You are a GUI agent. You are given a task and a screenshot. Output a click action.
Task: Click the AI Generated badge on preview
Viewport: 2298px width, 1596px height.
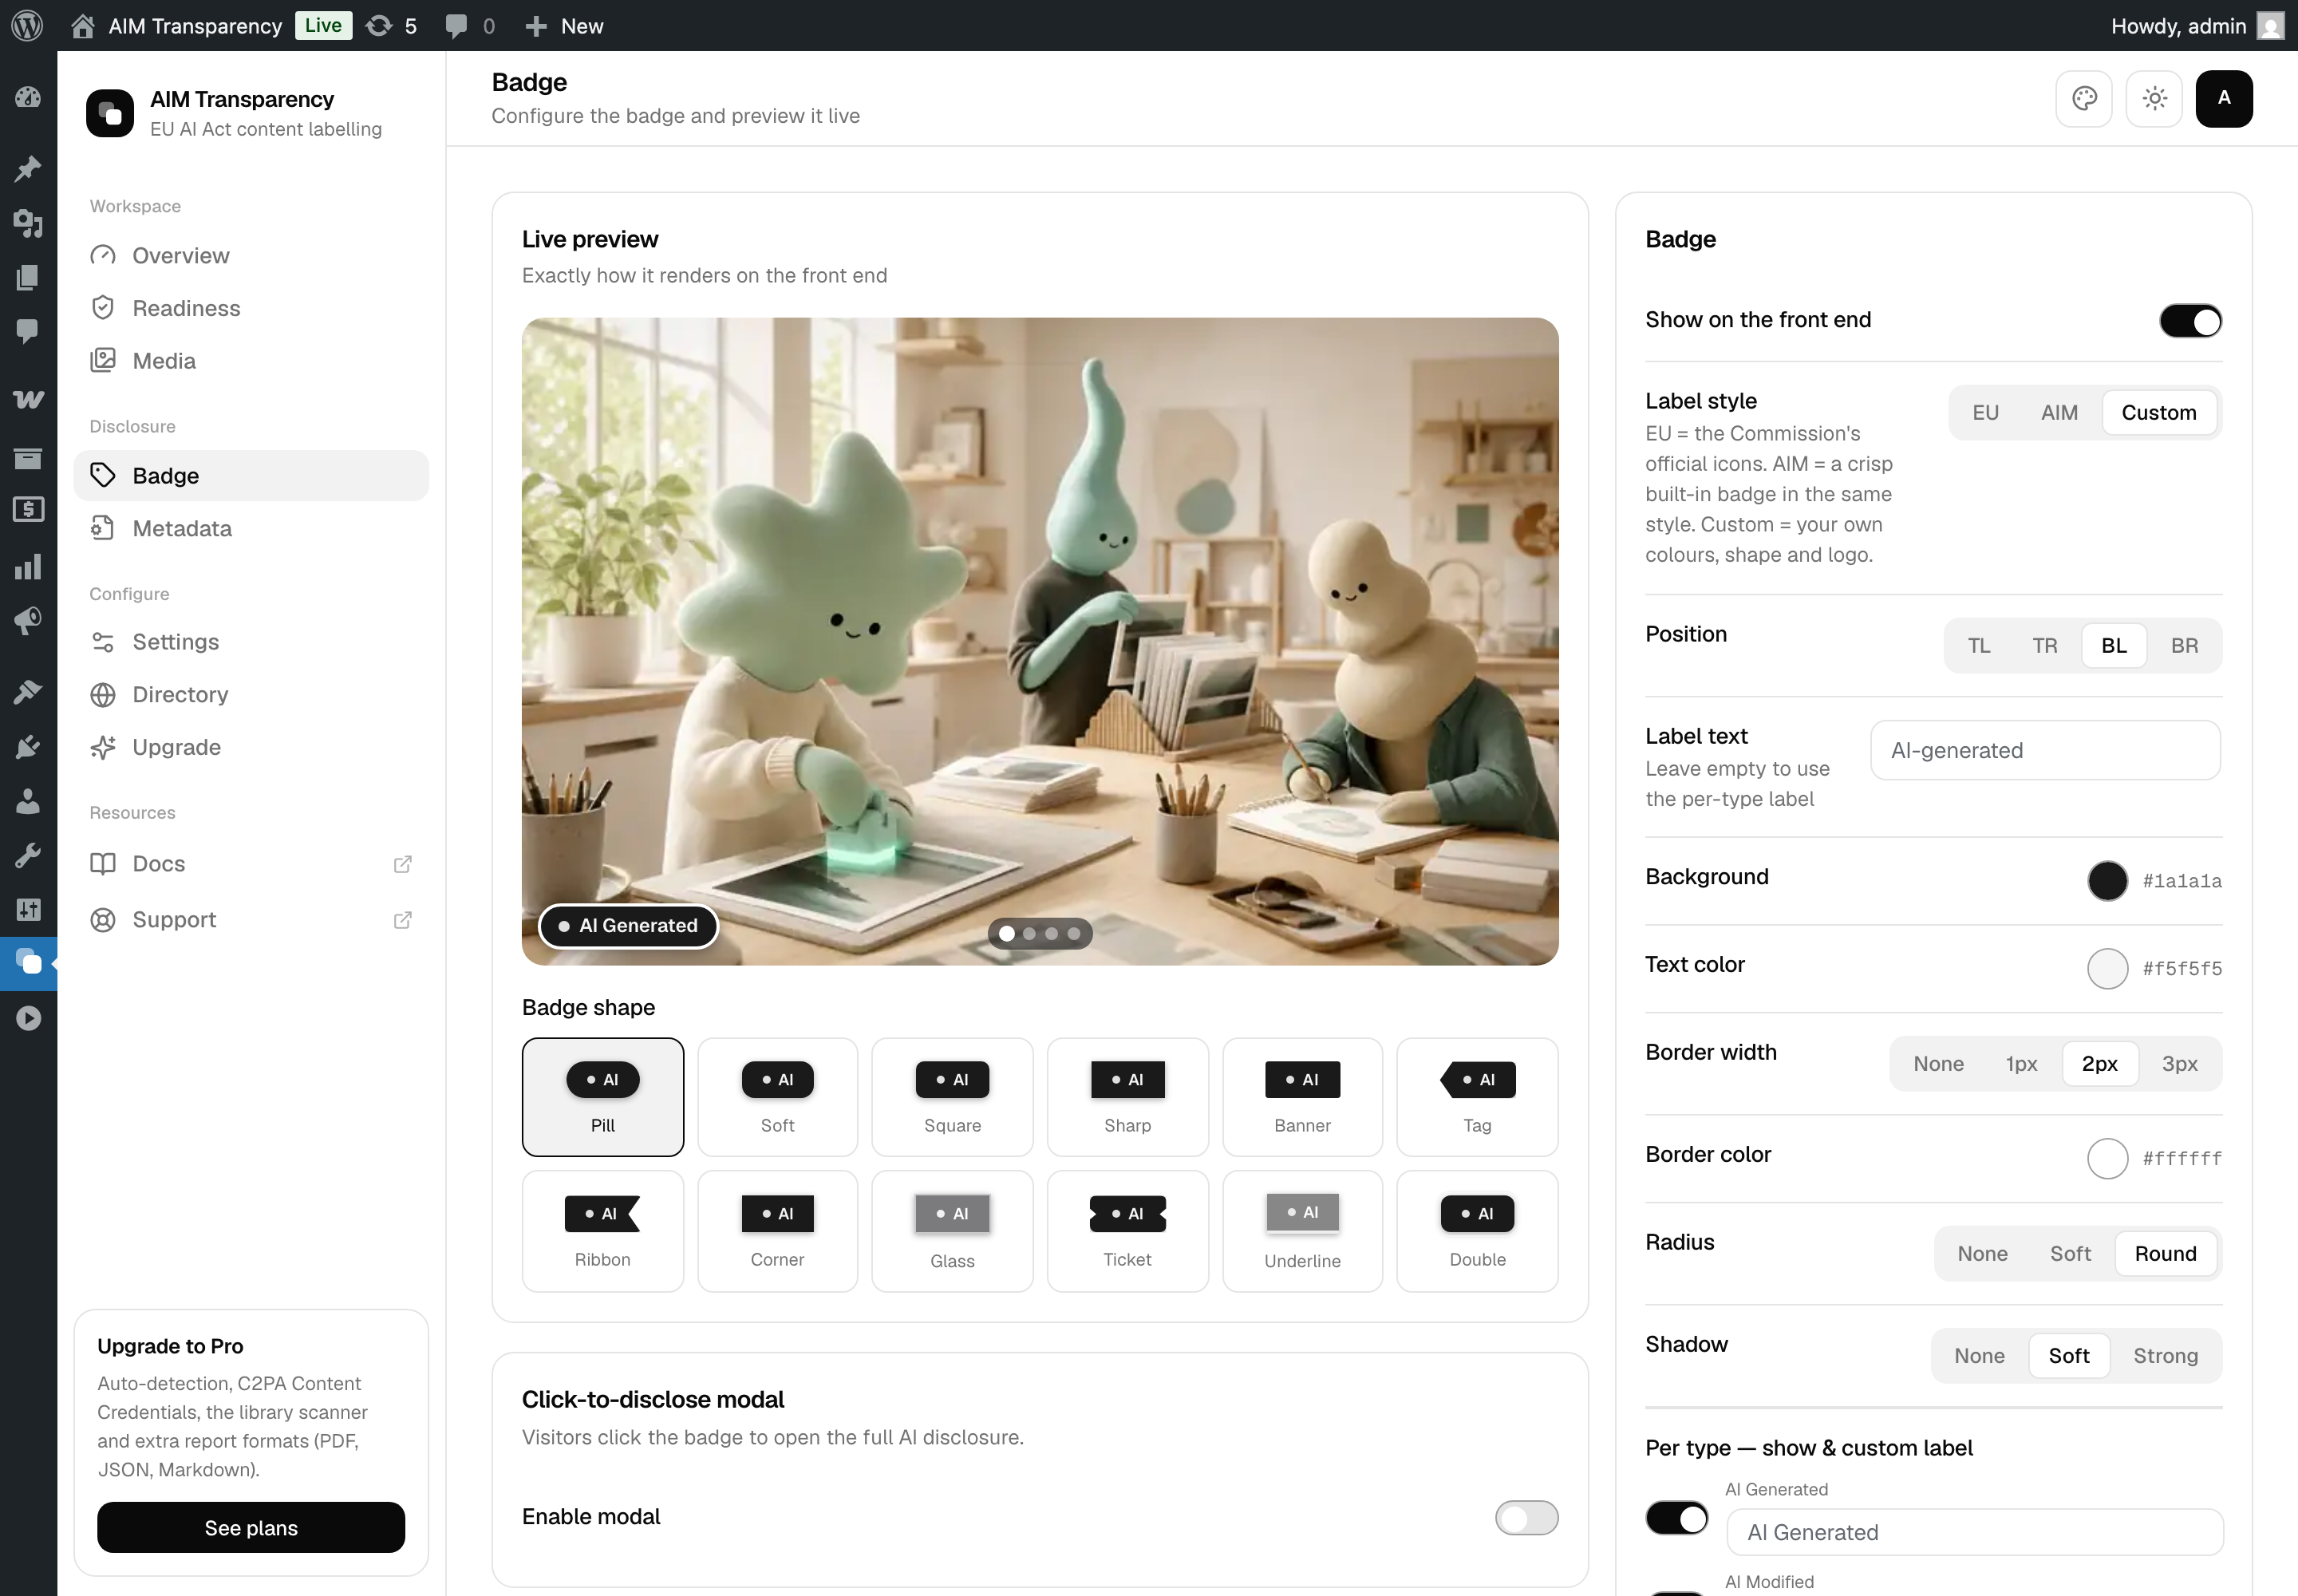(x=628, y=926)
